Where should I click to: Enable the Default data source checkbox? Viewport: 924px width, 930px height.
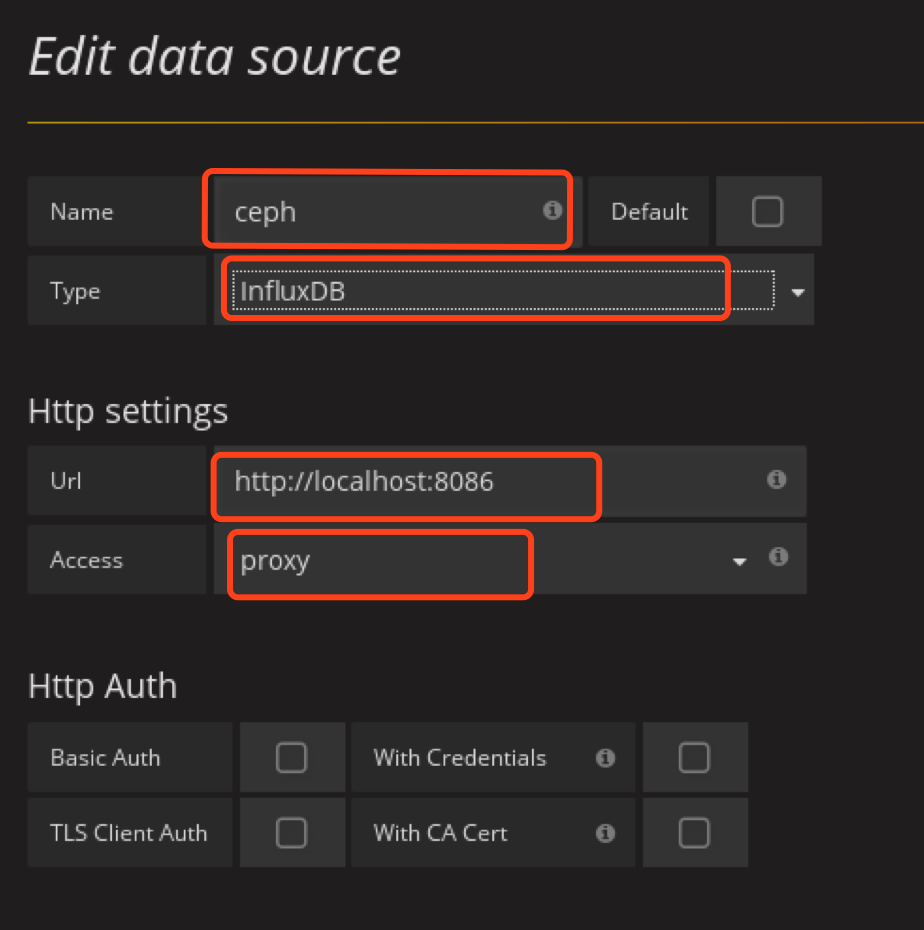(x=767, y=212)
